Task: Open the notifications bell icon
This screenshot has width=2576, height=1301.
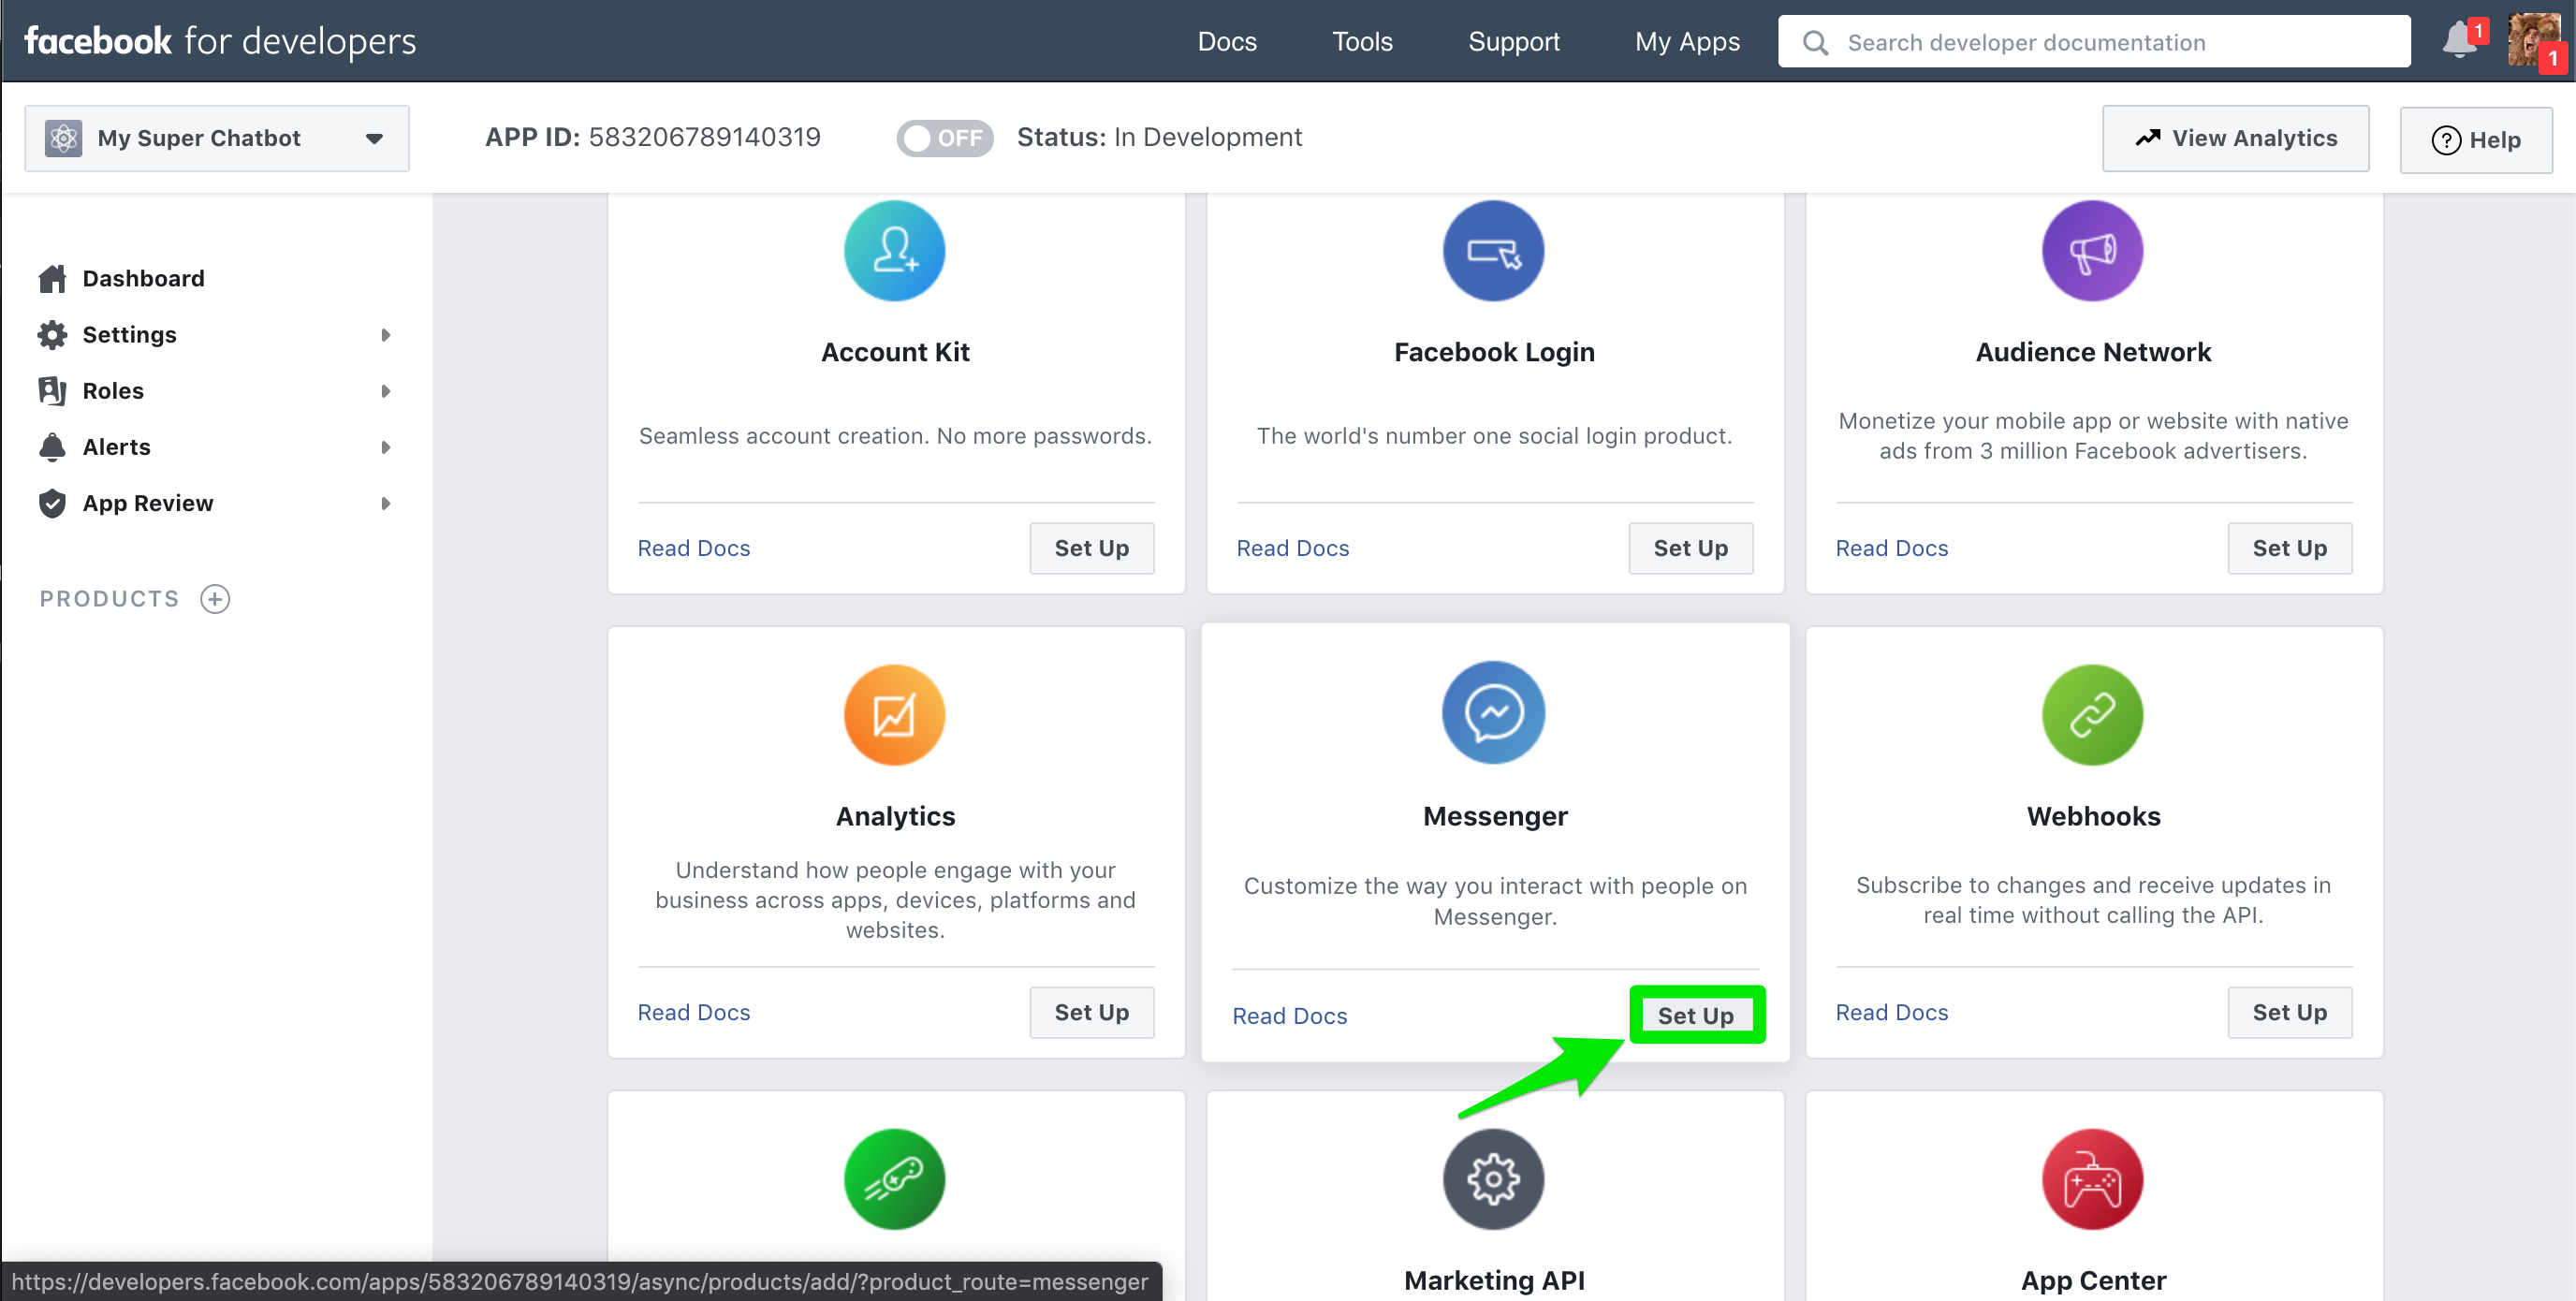Action: [x=2460, y=41]
